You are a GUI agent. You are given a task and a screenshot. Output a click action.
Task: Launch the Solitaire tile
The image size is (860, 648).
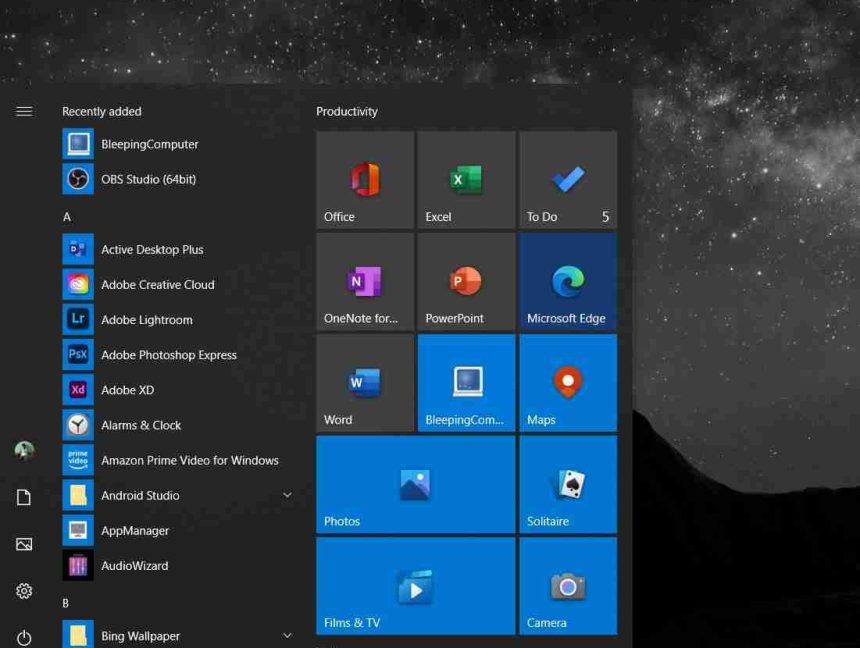[x=568, y=484]
